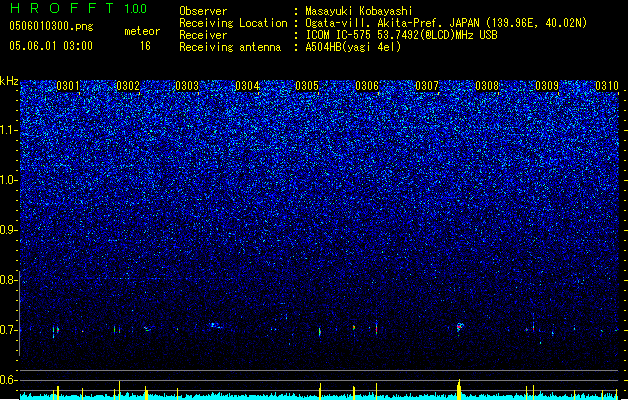The width and height of the screenshot is (629, 400).
Task: Click the 'Receiving antenna' label
Action: point(230,47)
